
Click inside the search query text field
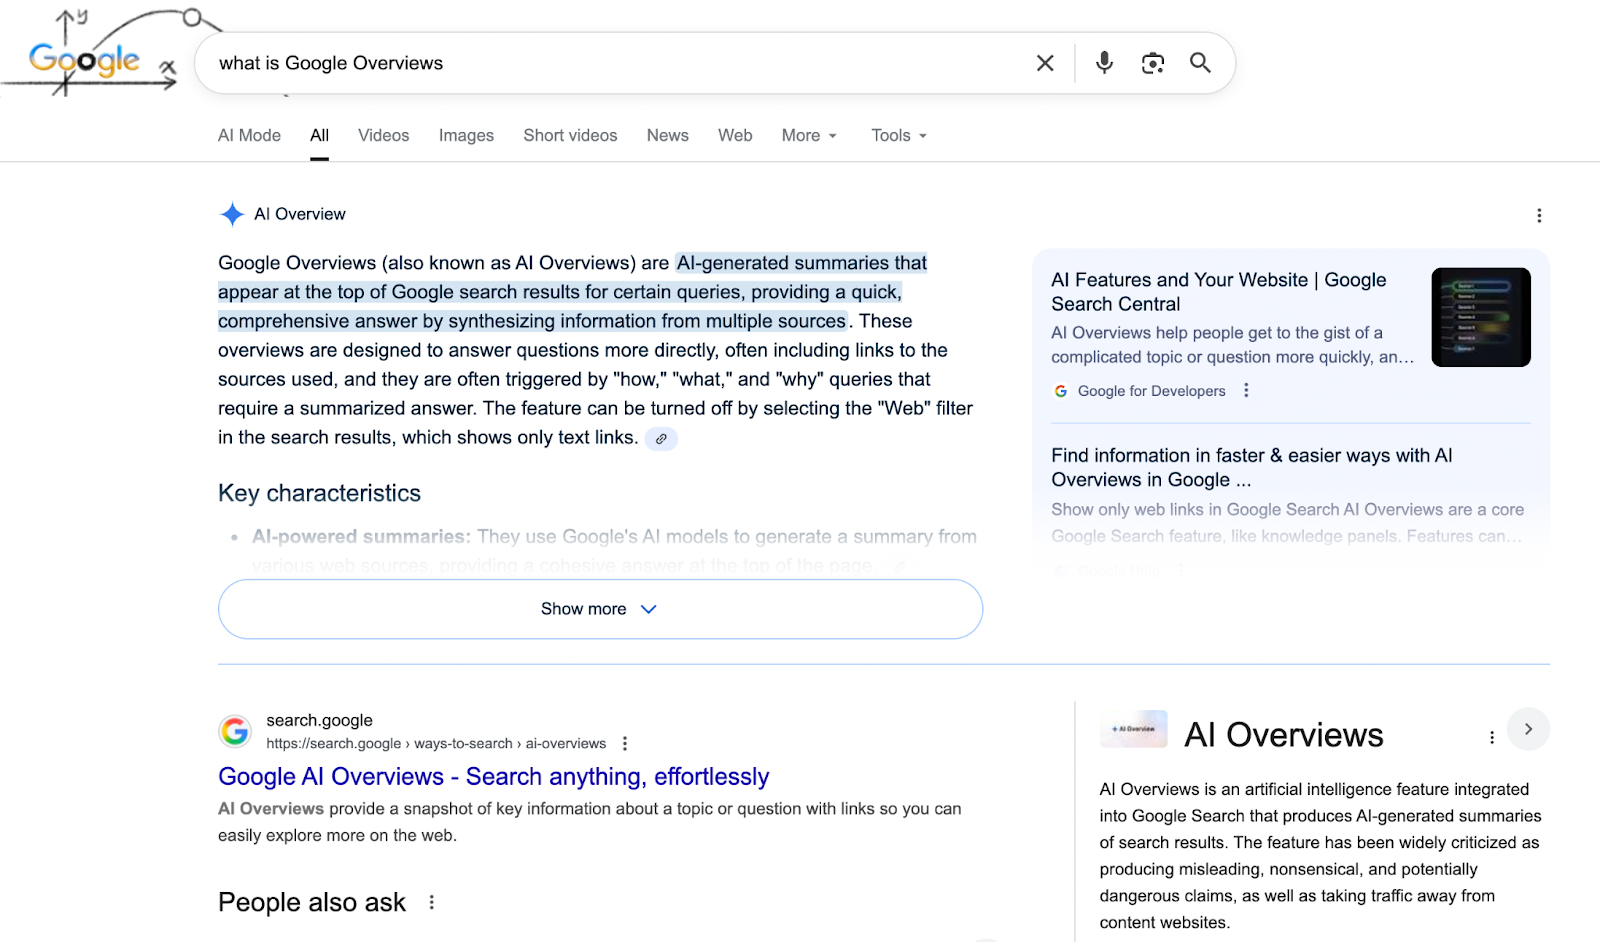pyautogui.click(x=600, y=63)
